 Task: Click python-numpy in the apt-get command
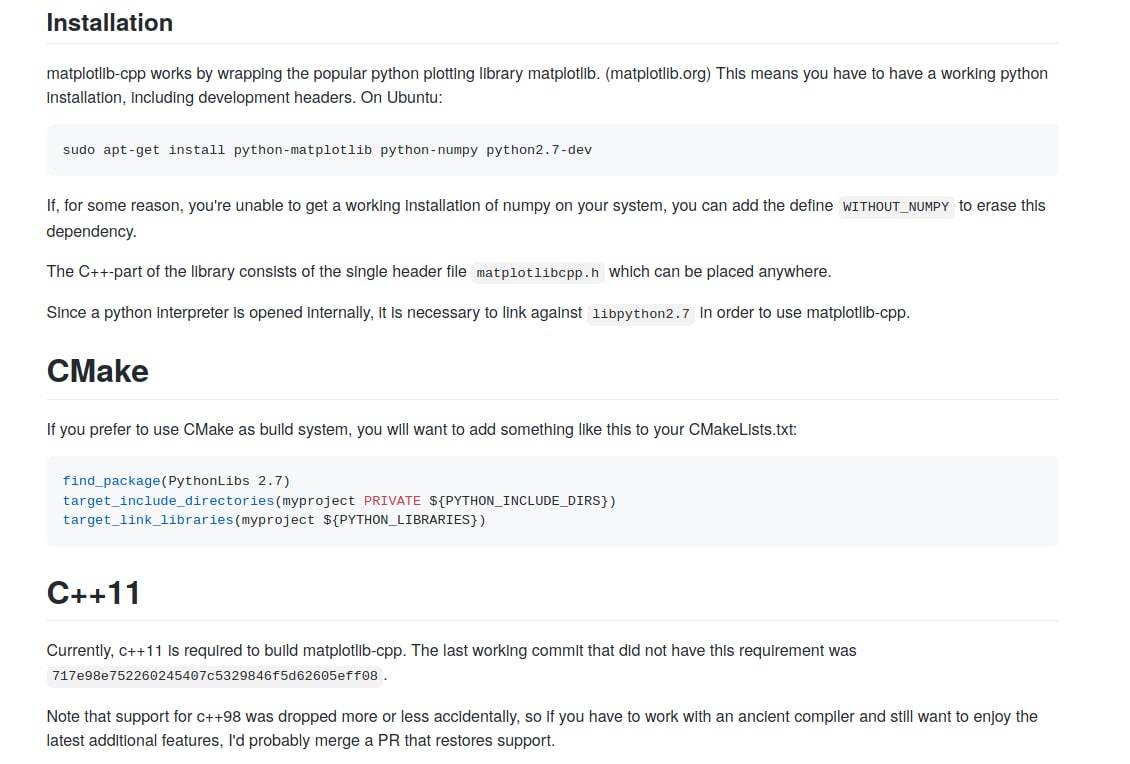click(x=429, y=150)
